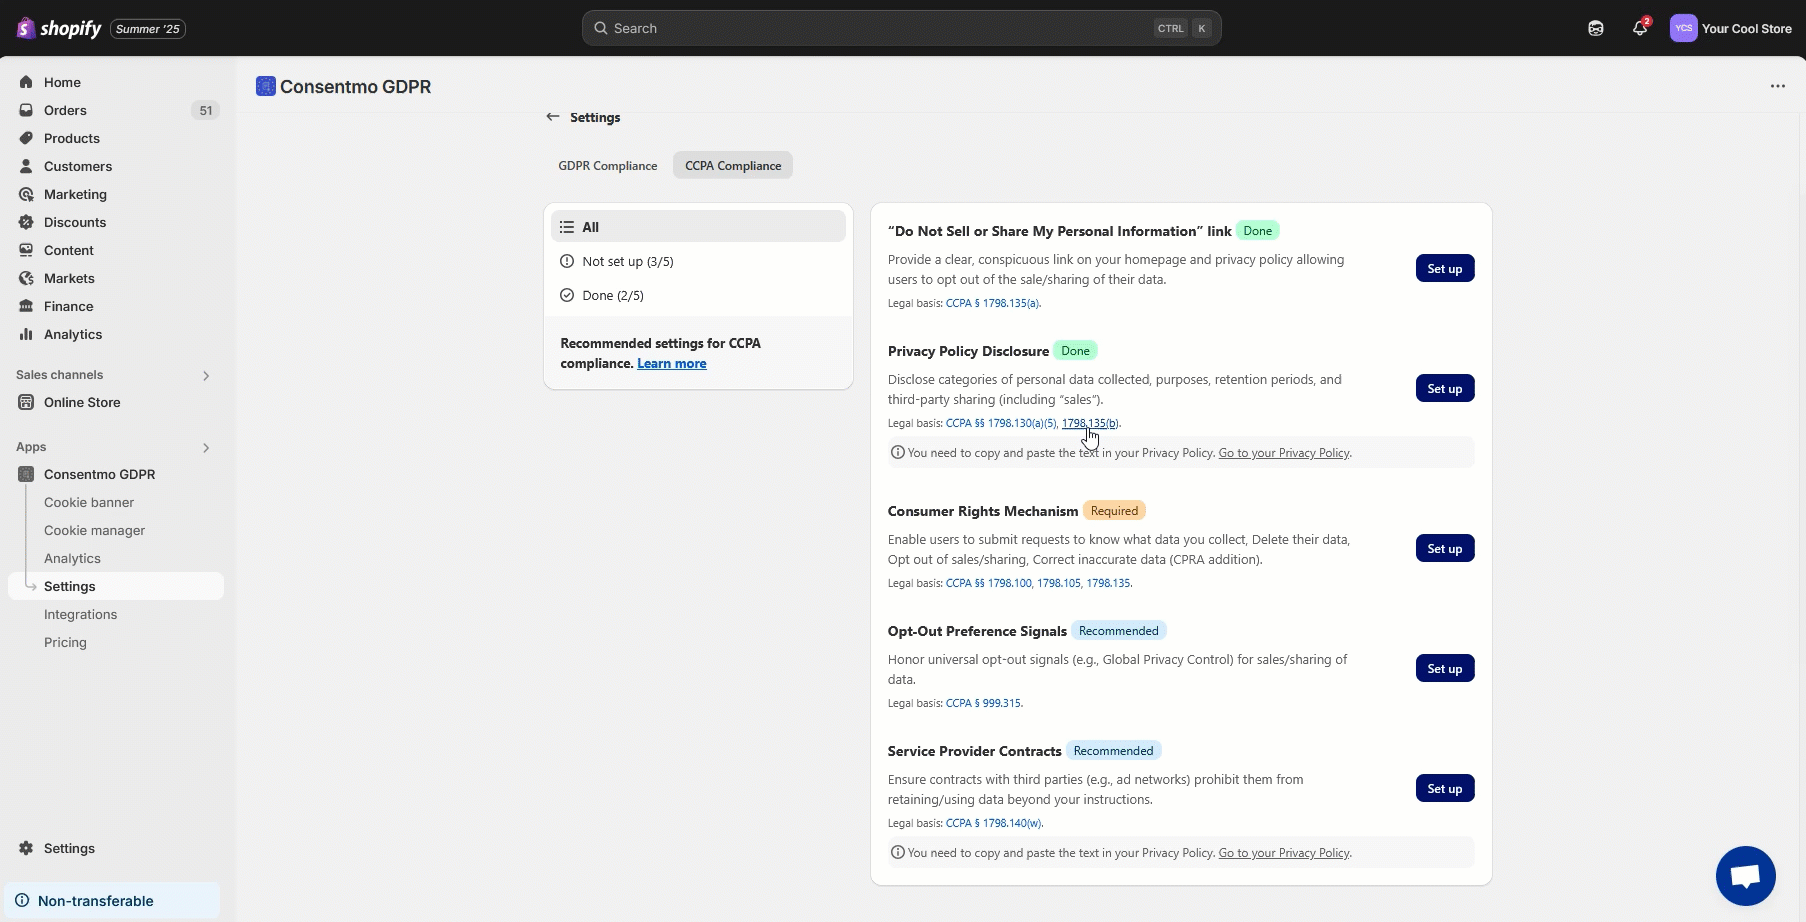1806x922 pixels.
Task: Click the Non-transferable info badge
Action: coord(112,900)
